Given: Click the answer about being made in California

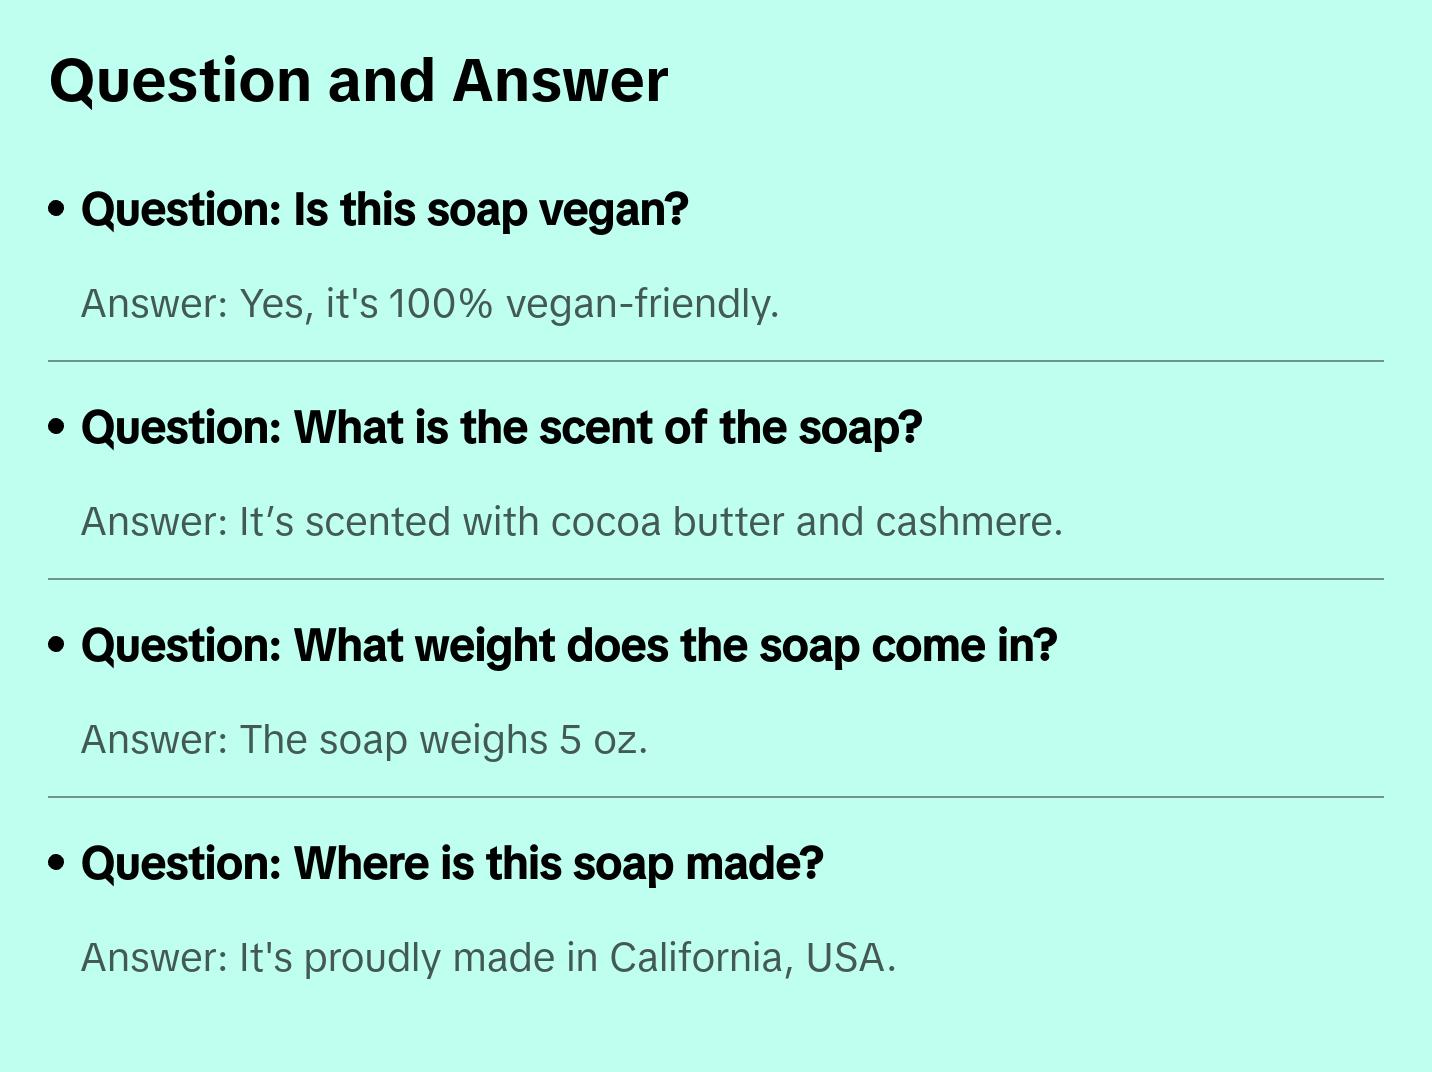Looking at the screenshot, I should coord(488,958).
